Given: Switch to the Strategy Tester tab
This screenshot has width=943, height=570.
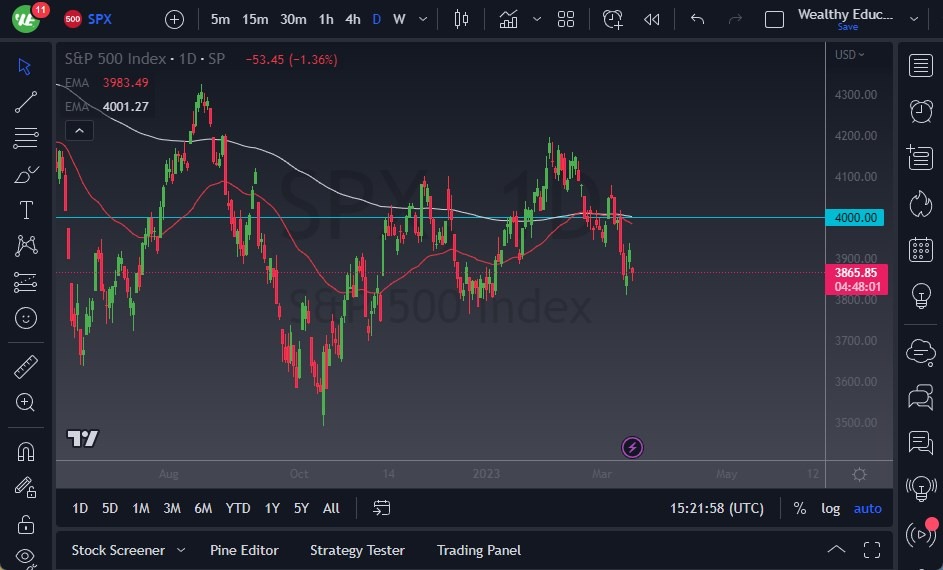Looking at the screenshot, I should click(x=357, y=550).
